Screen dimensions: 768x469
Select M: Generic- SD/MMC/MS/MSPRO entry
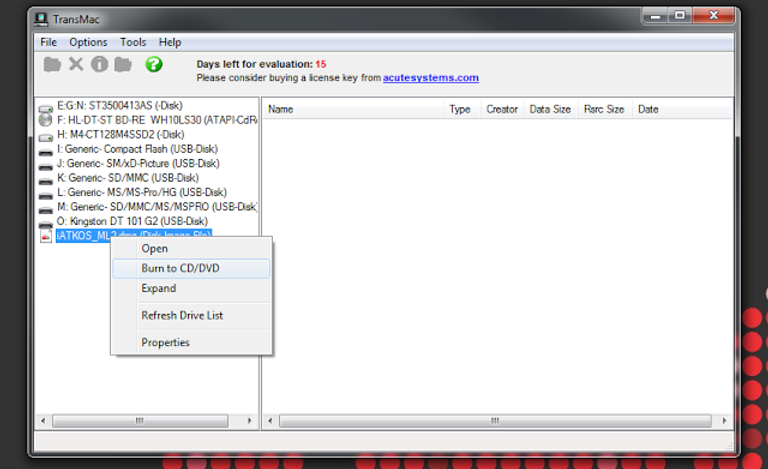coord(157,207)
